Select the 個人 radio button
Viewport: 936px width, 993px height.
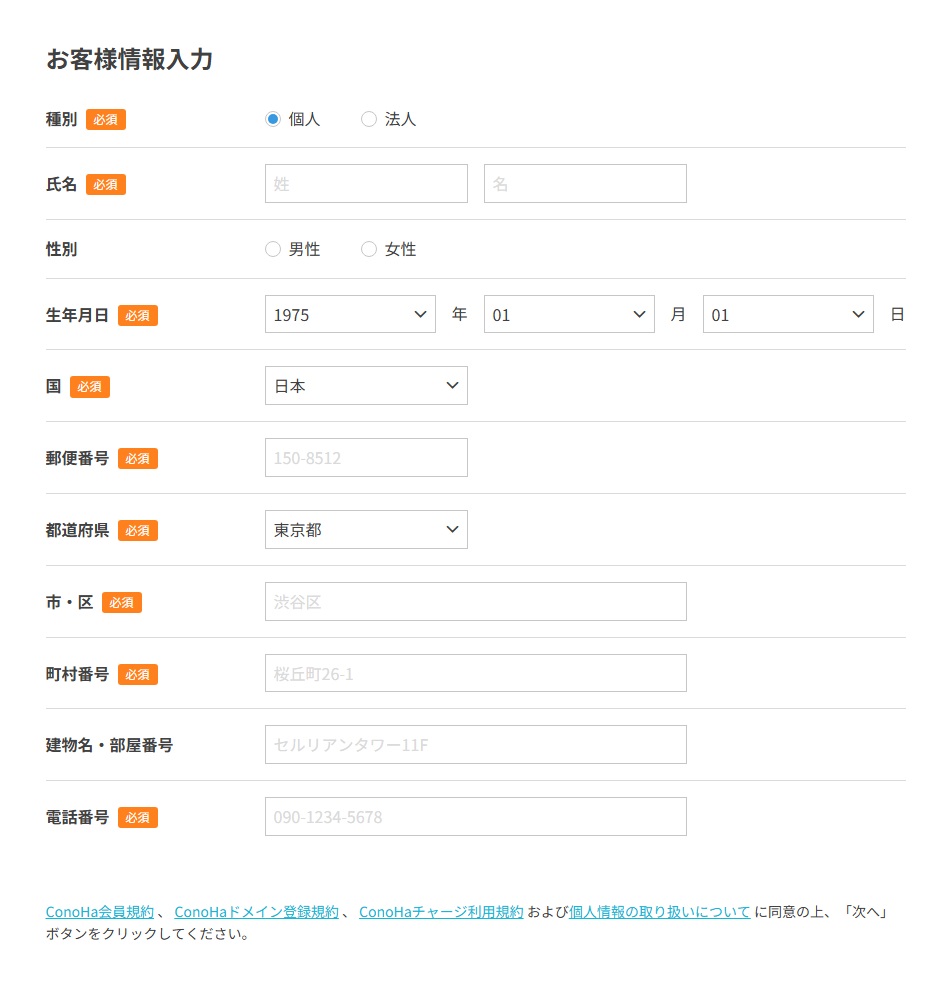(x=273, y=119)
